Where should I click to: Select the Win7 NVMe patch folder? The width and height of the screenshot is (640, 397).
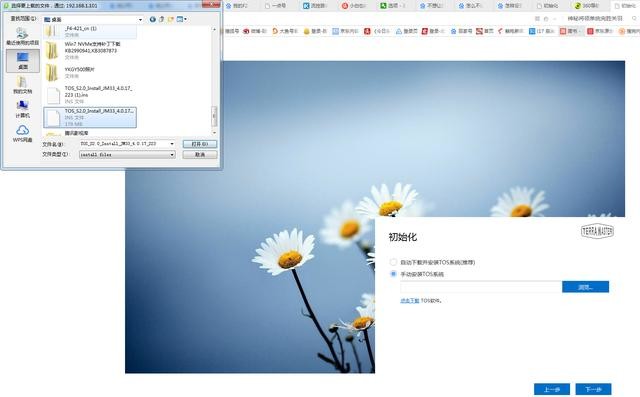(90, 50)
